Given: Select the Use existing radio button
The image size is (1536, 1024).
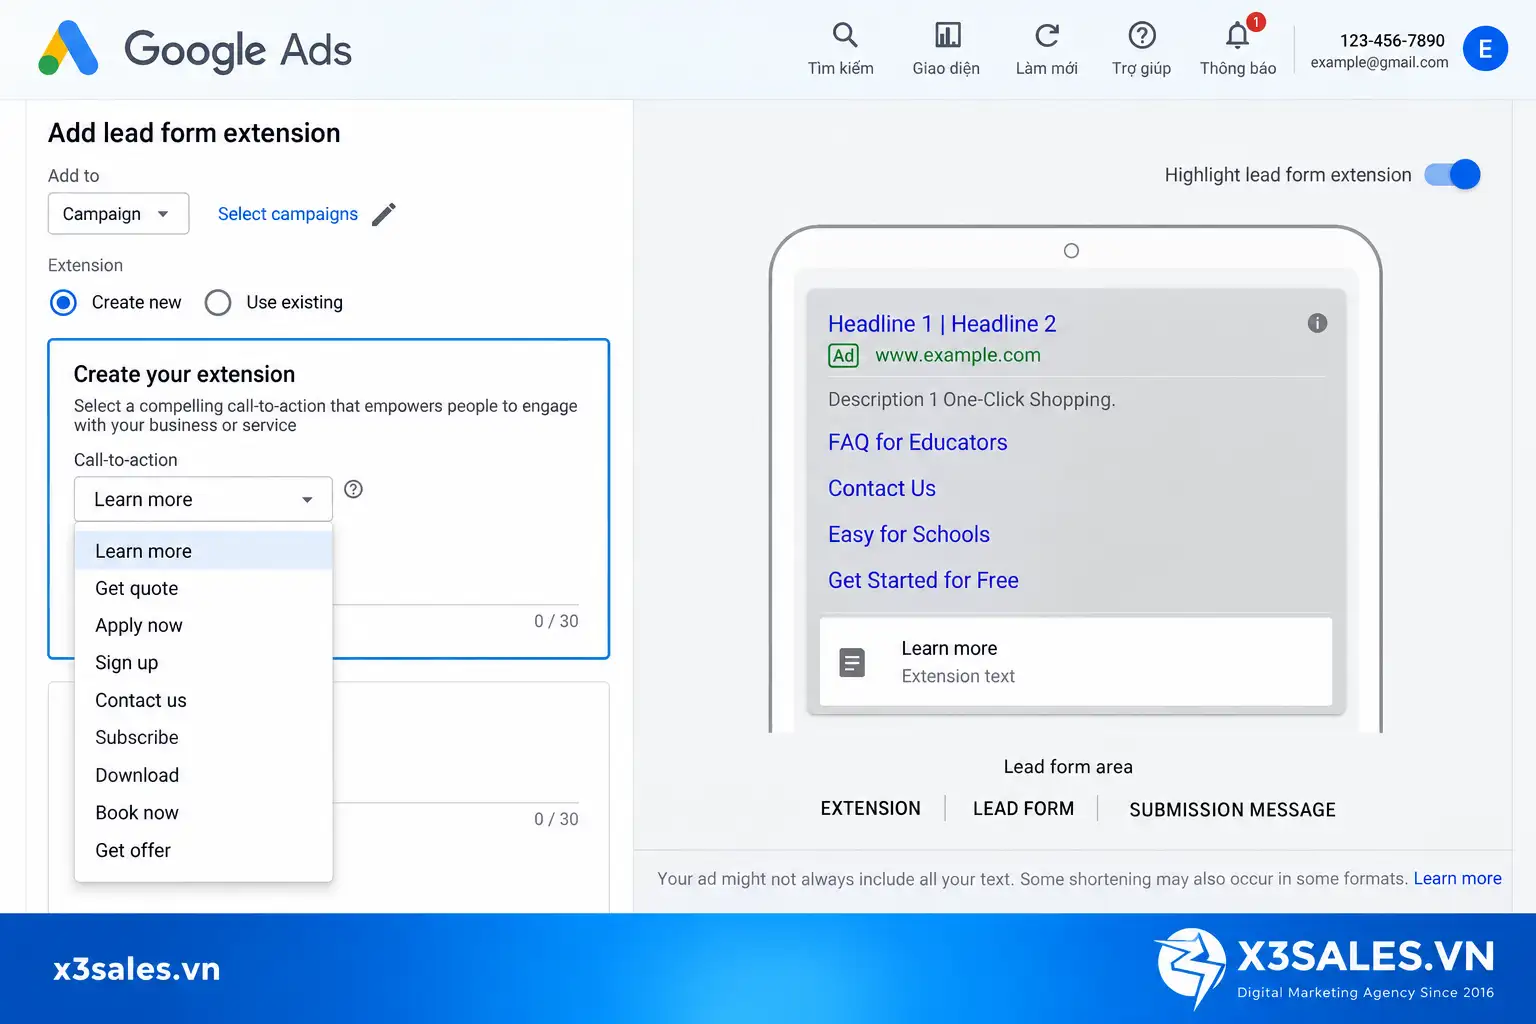Looking at the screenshot, I should 218,302.
